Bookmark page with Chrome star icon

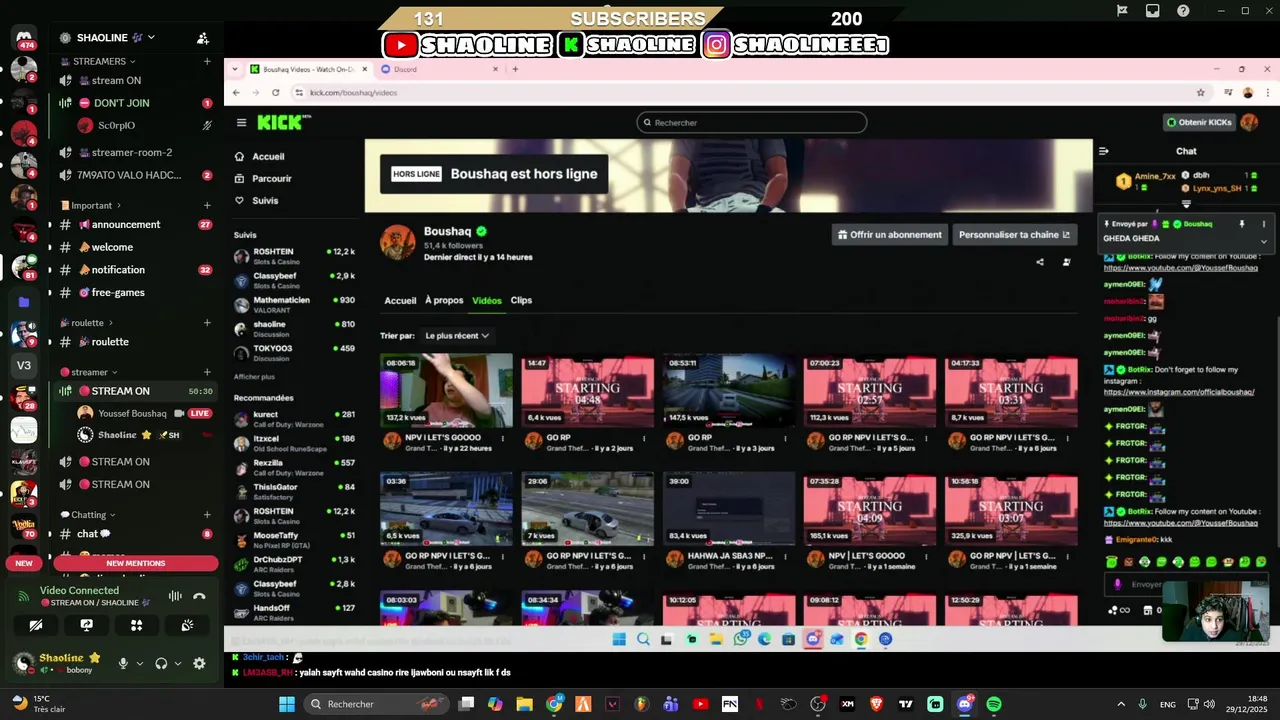click(1201, 92)
